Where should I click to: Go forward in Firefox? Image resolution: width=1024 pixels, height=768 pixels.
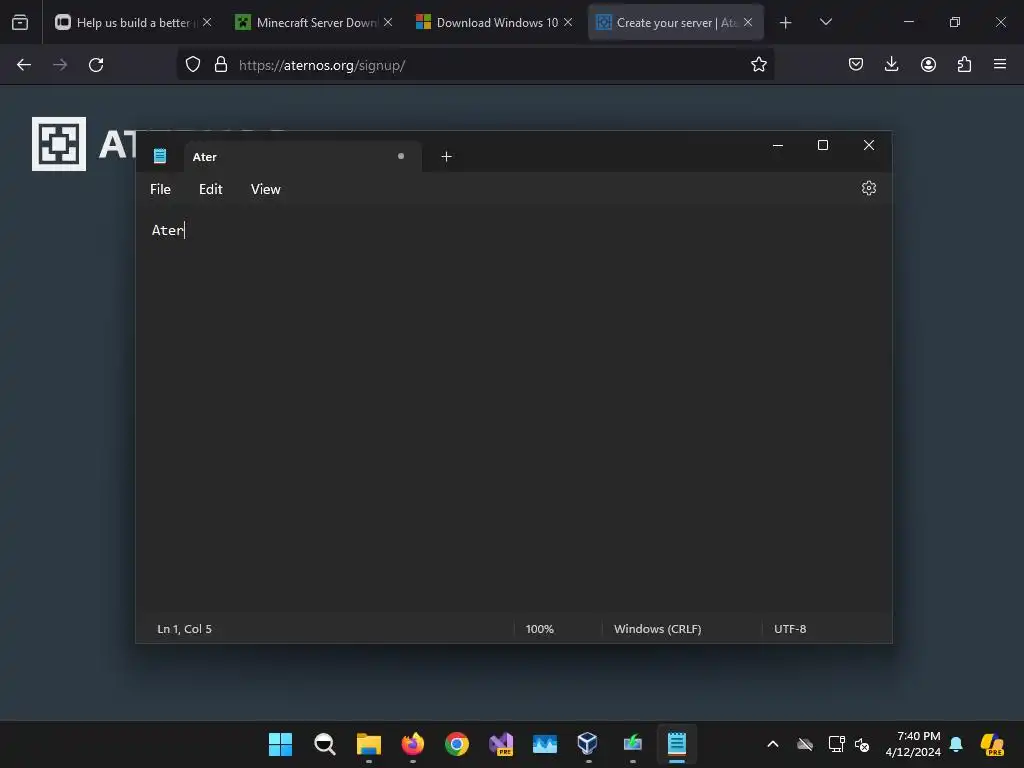pos(60,65)
